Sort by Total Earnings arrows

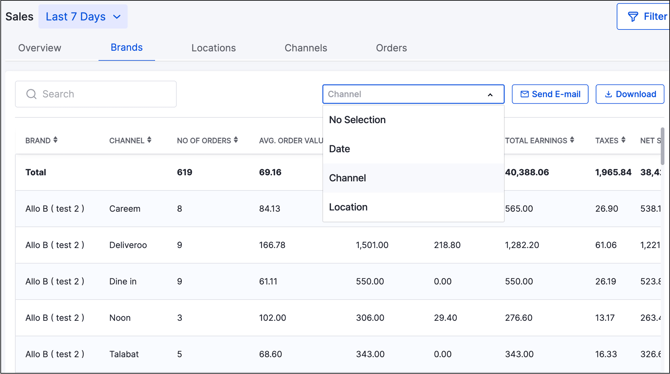[x=572, y=140]
